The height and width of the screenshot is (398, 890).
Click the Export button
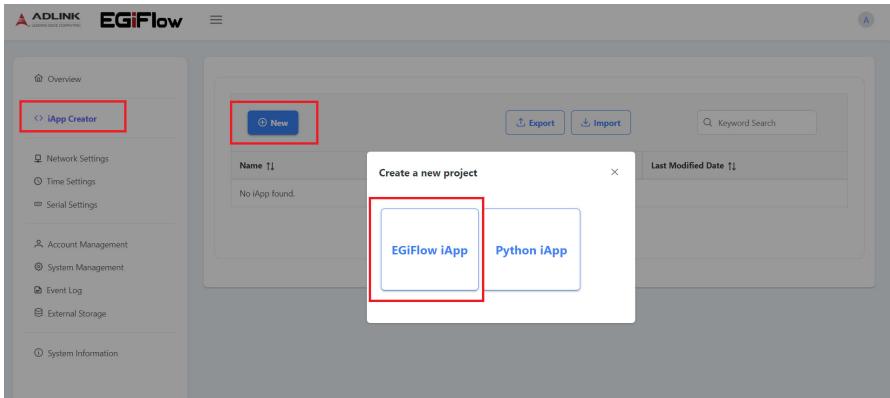(x=535, y=123)
